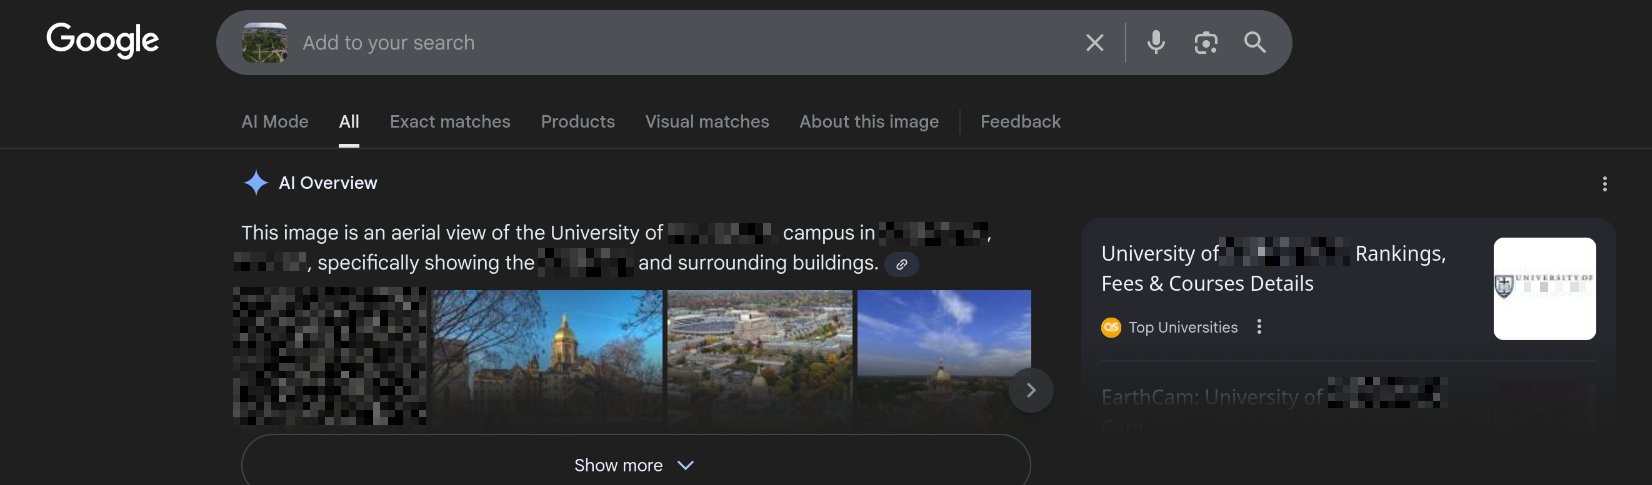Viewport: 1652px width, 485px height.
Task: Switch to AI Mode tab
Action: tap(275, 122)
